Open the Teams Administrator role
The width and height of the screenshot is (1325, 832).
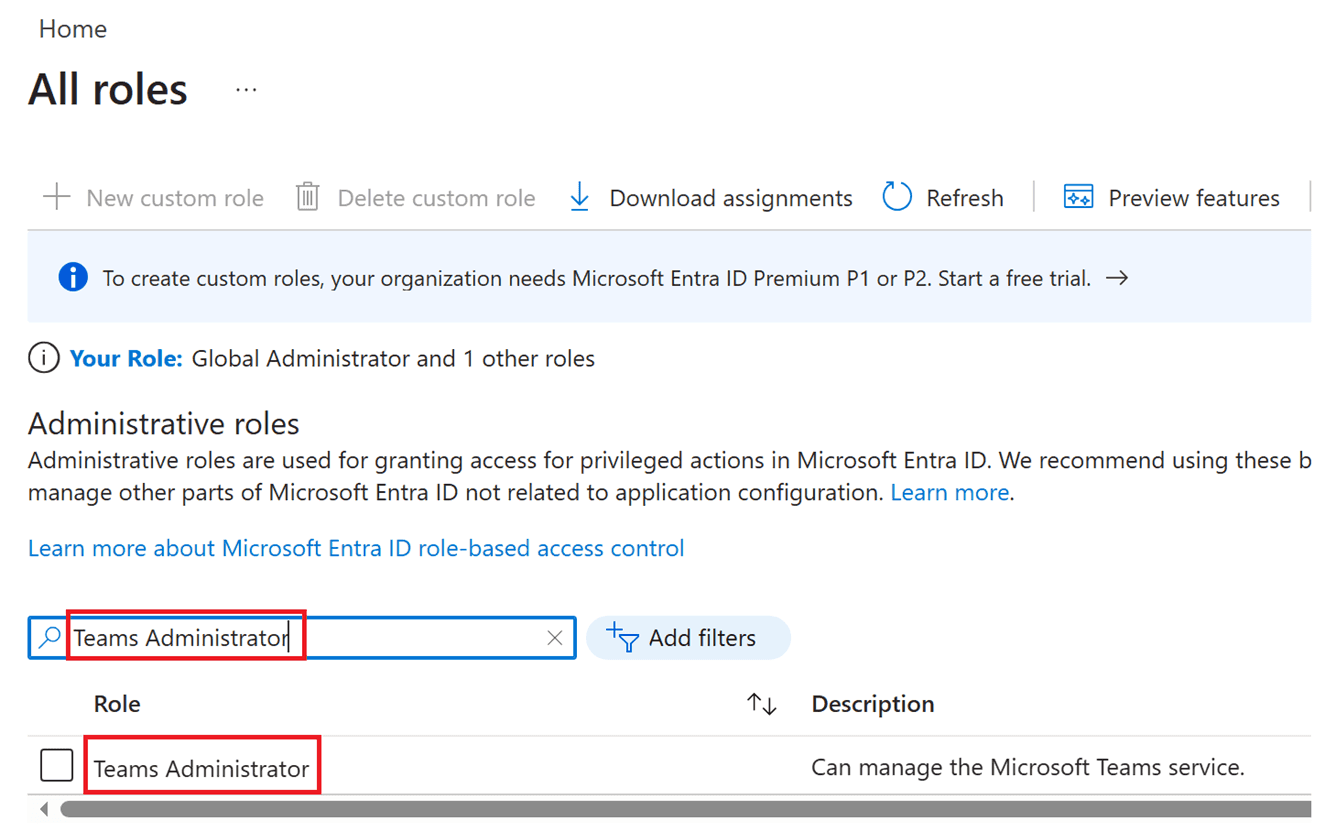pyautogui.click(x=201, y=768)
